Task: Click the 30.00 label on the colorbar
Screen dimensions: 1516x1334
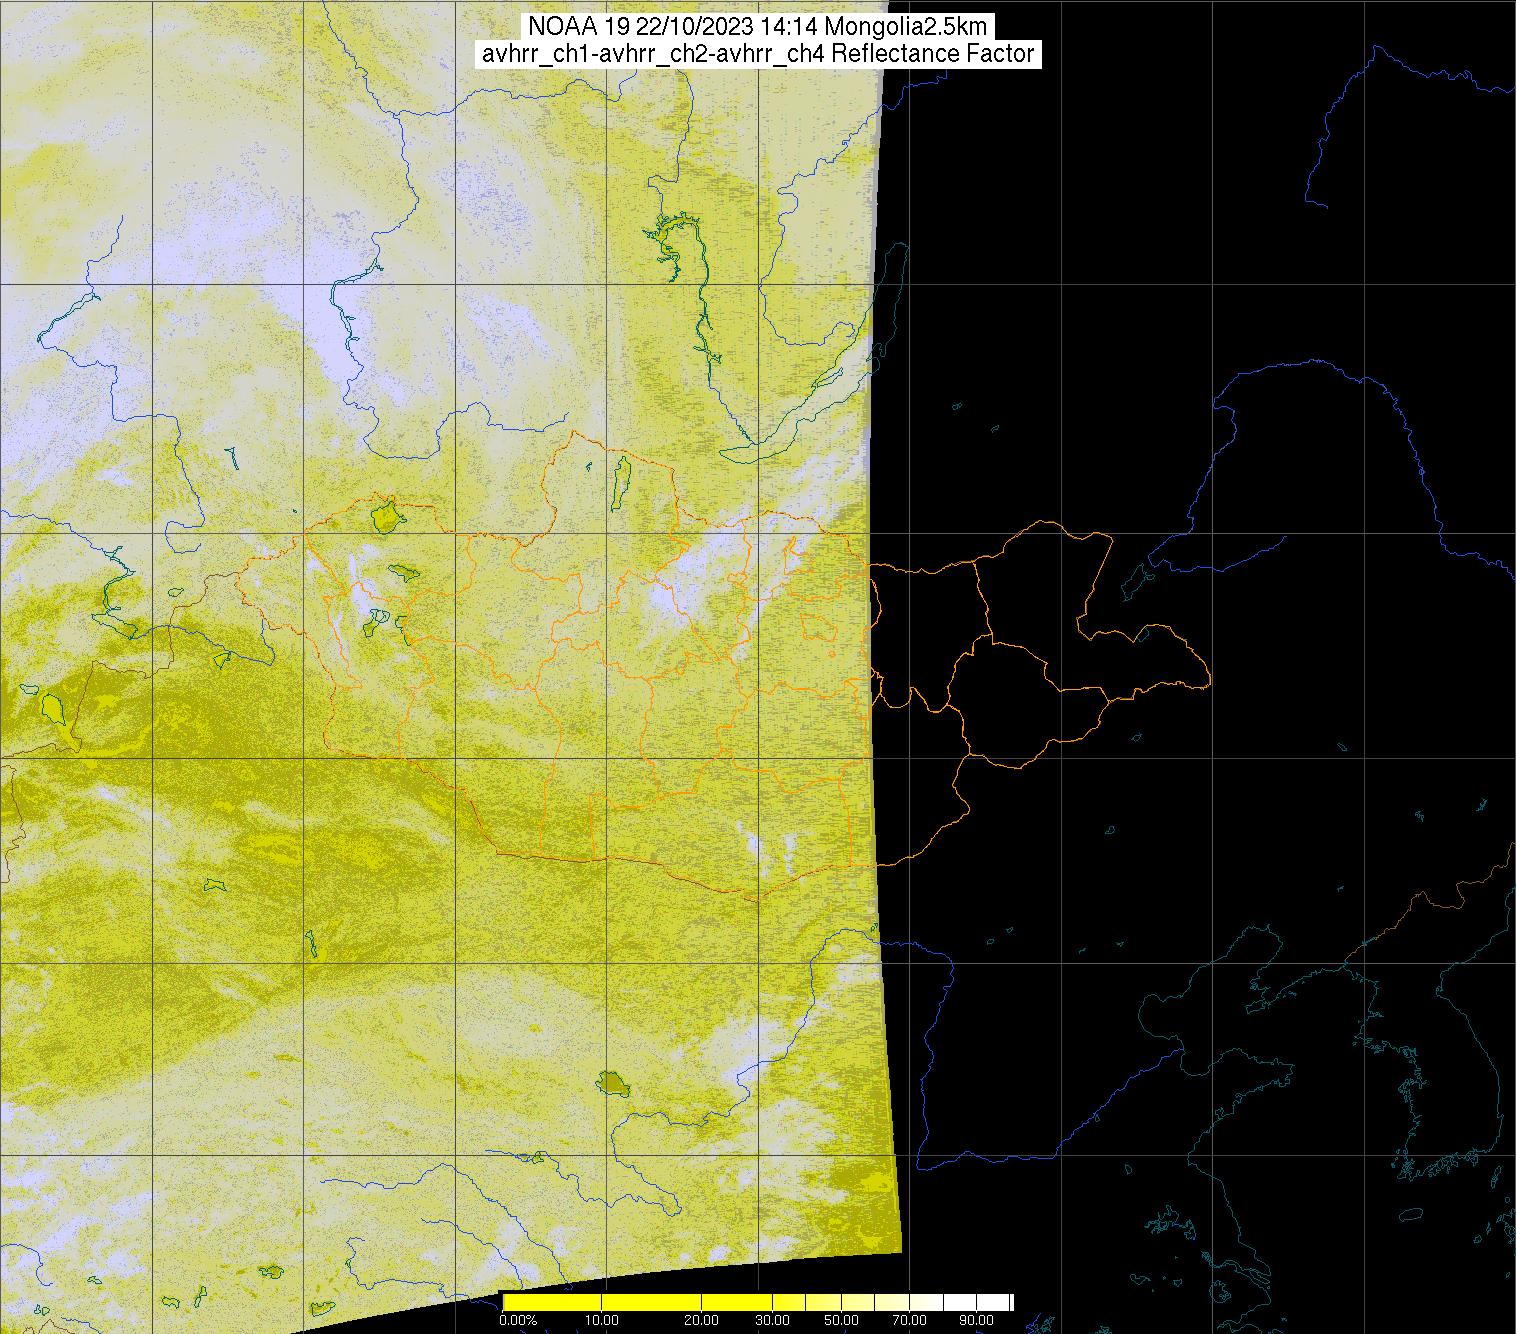Action: (x=771, y=1321)
